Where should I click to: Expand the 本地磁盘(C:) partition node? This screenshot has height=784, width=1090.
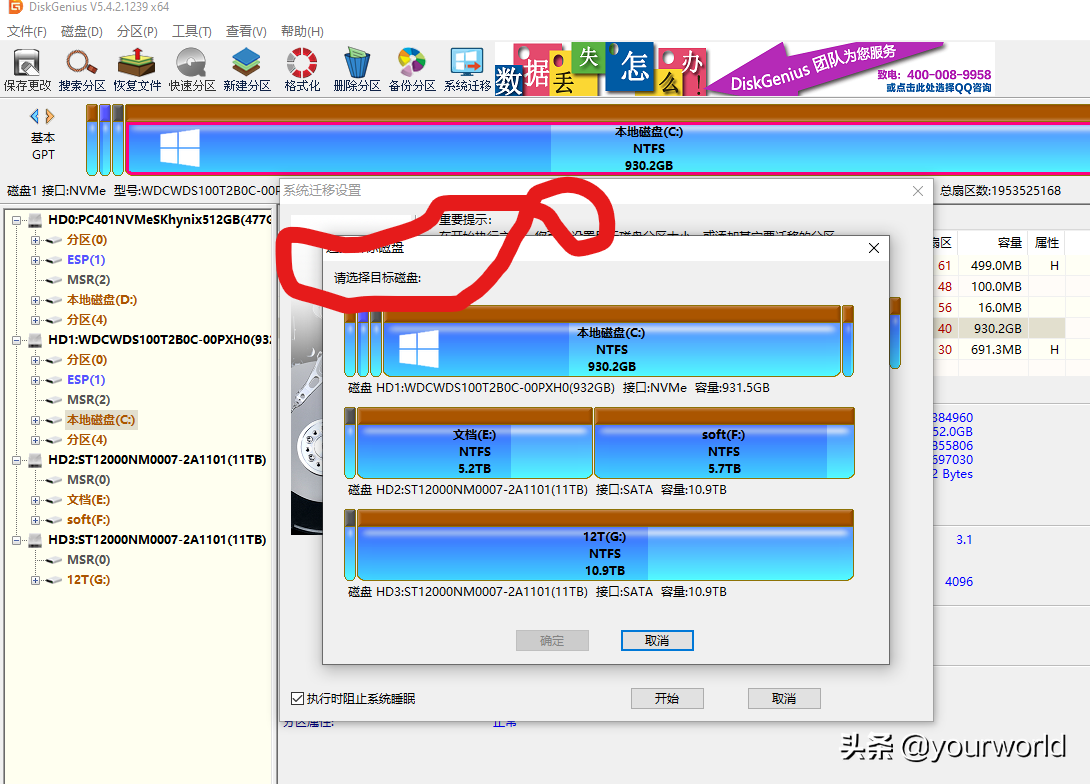(x=35, y=420)
